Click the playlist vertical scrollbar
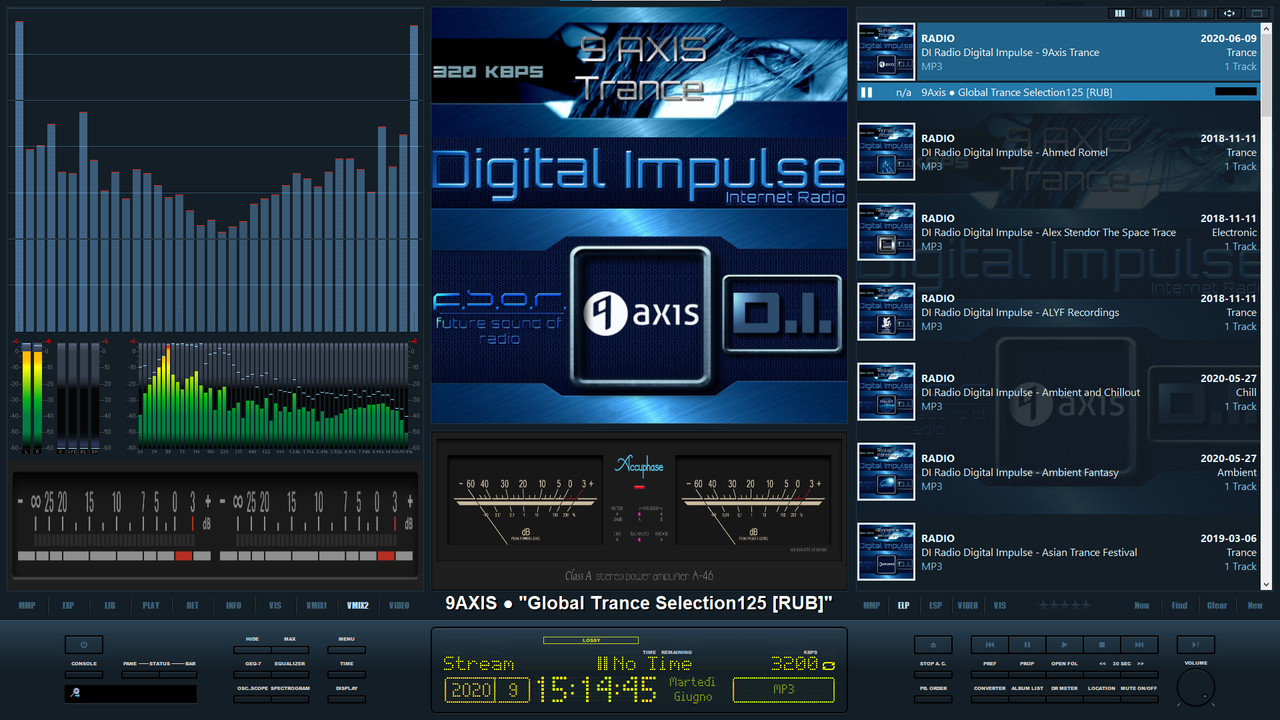1280x720 pixels. click(x=1268, y=305)
